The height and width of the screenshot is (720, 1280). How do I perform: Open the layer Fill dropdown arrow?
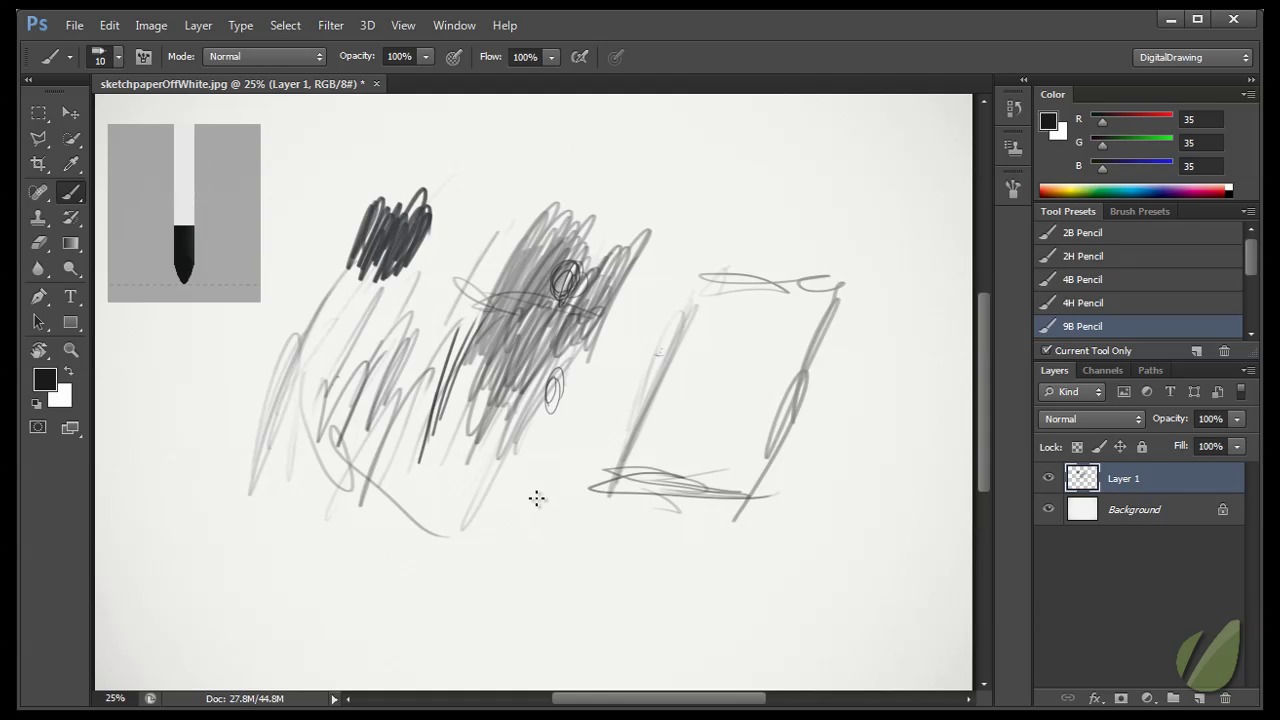click(x=1237, y=446)
